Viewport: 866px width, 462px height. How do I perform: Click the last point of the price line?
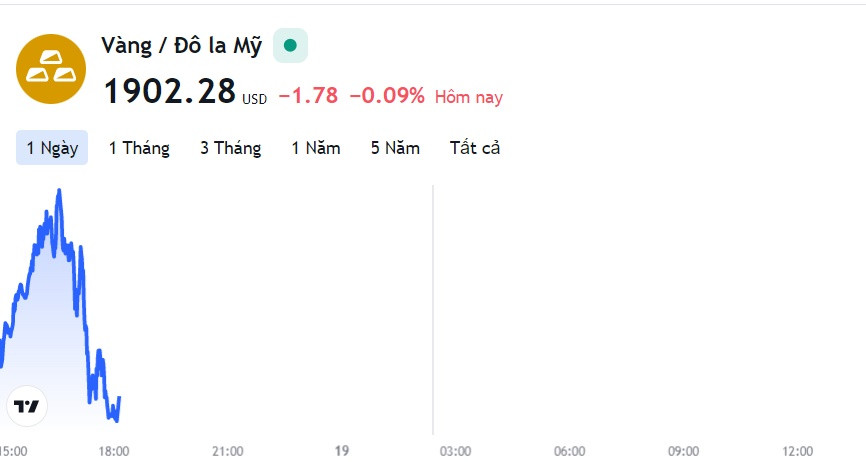click(119, 397)
